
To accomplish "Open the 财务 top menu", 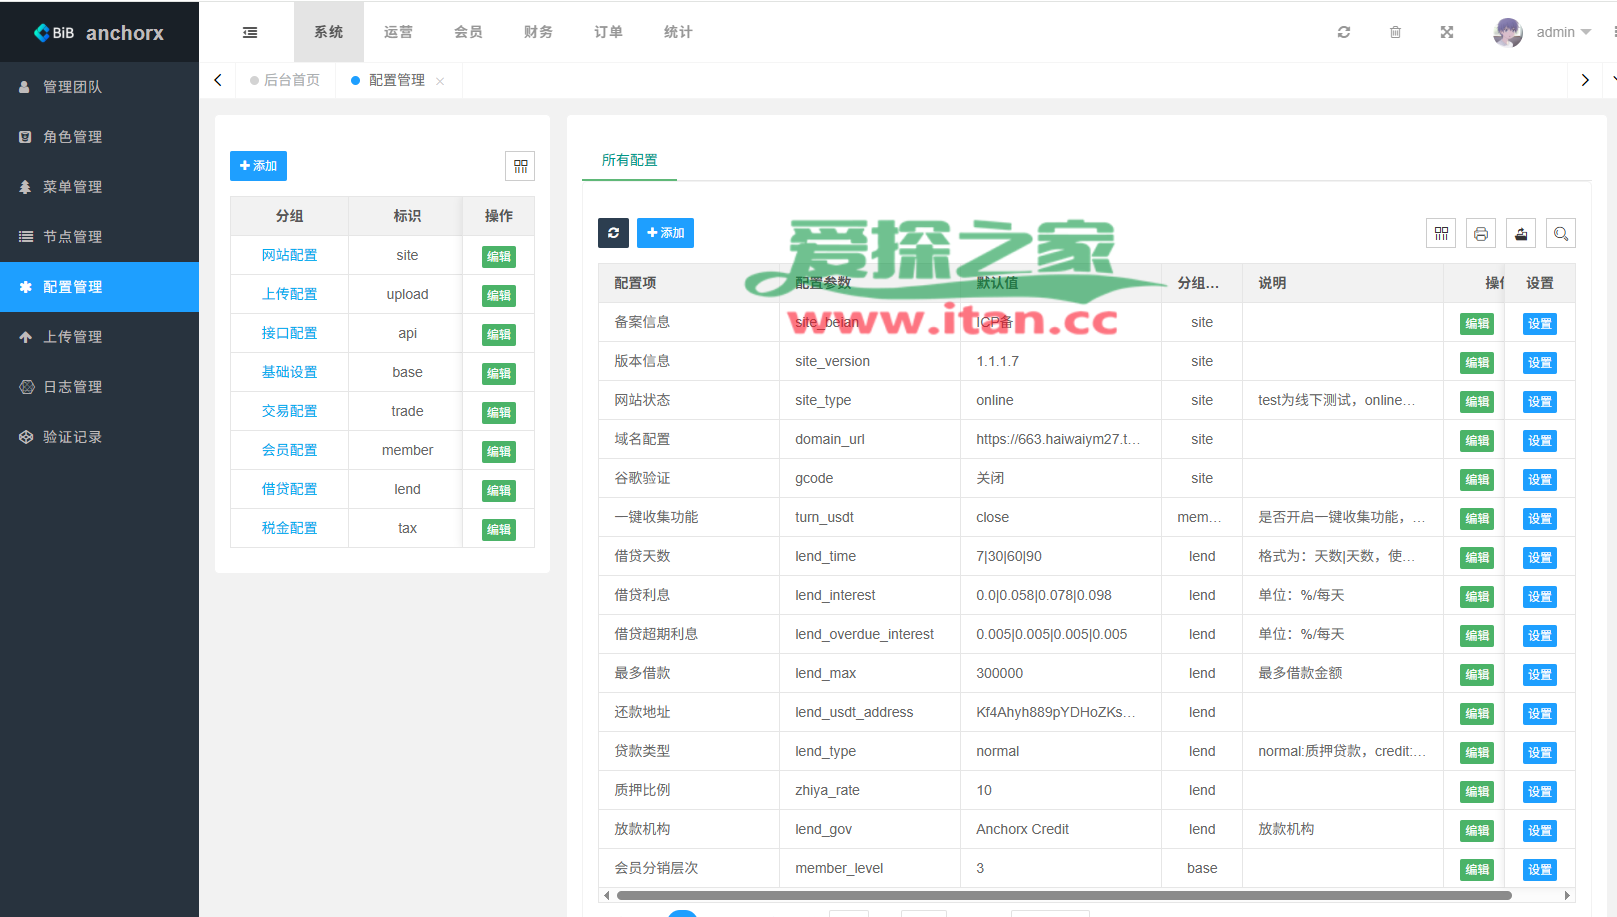I will (x=538, y=32).
